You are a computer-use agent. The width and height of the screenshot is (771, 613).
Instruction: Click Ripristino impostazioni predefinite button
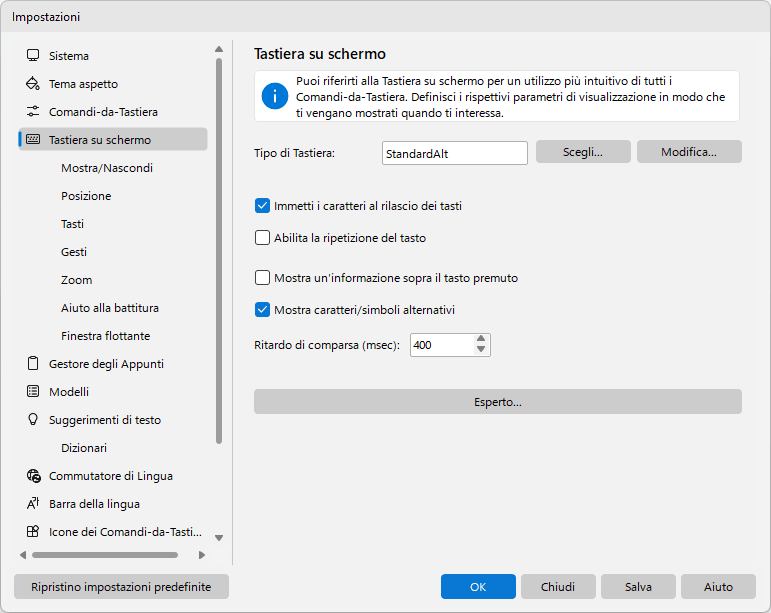(x=121, y=586)
